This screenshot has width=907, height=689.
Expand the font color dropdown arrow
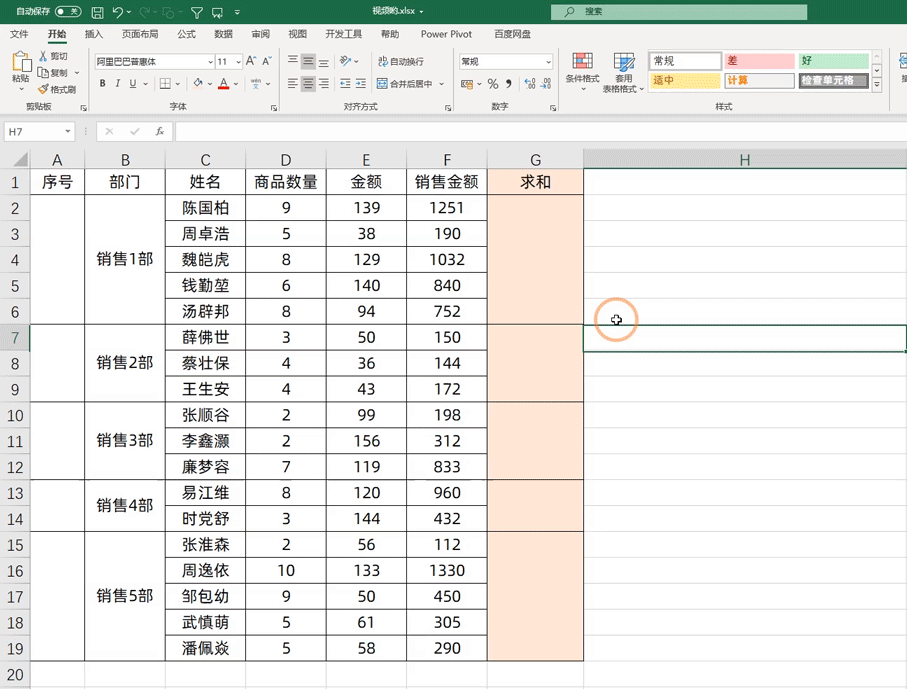(236, 84)
